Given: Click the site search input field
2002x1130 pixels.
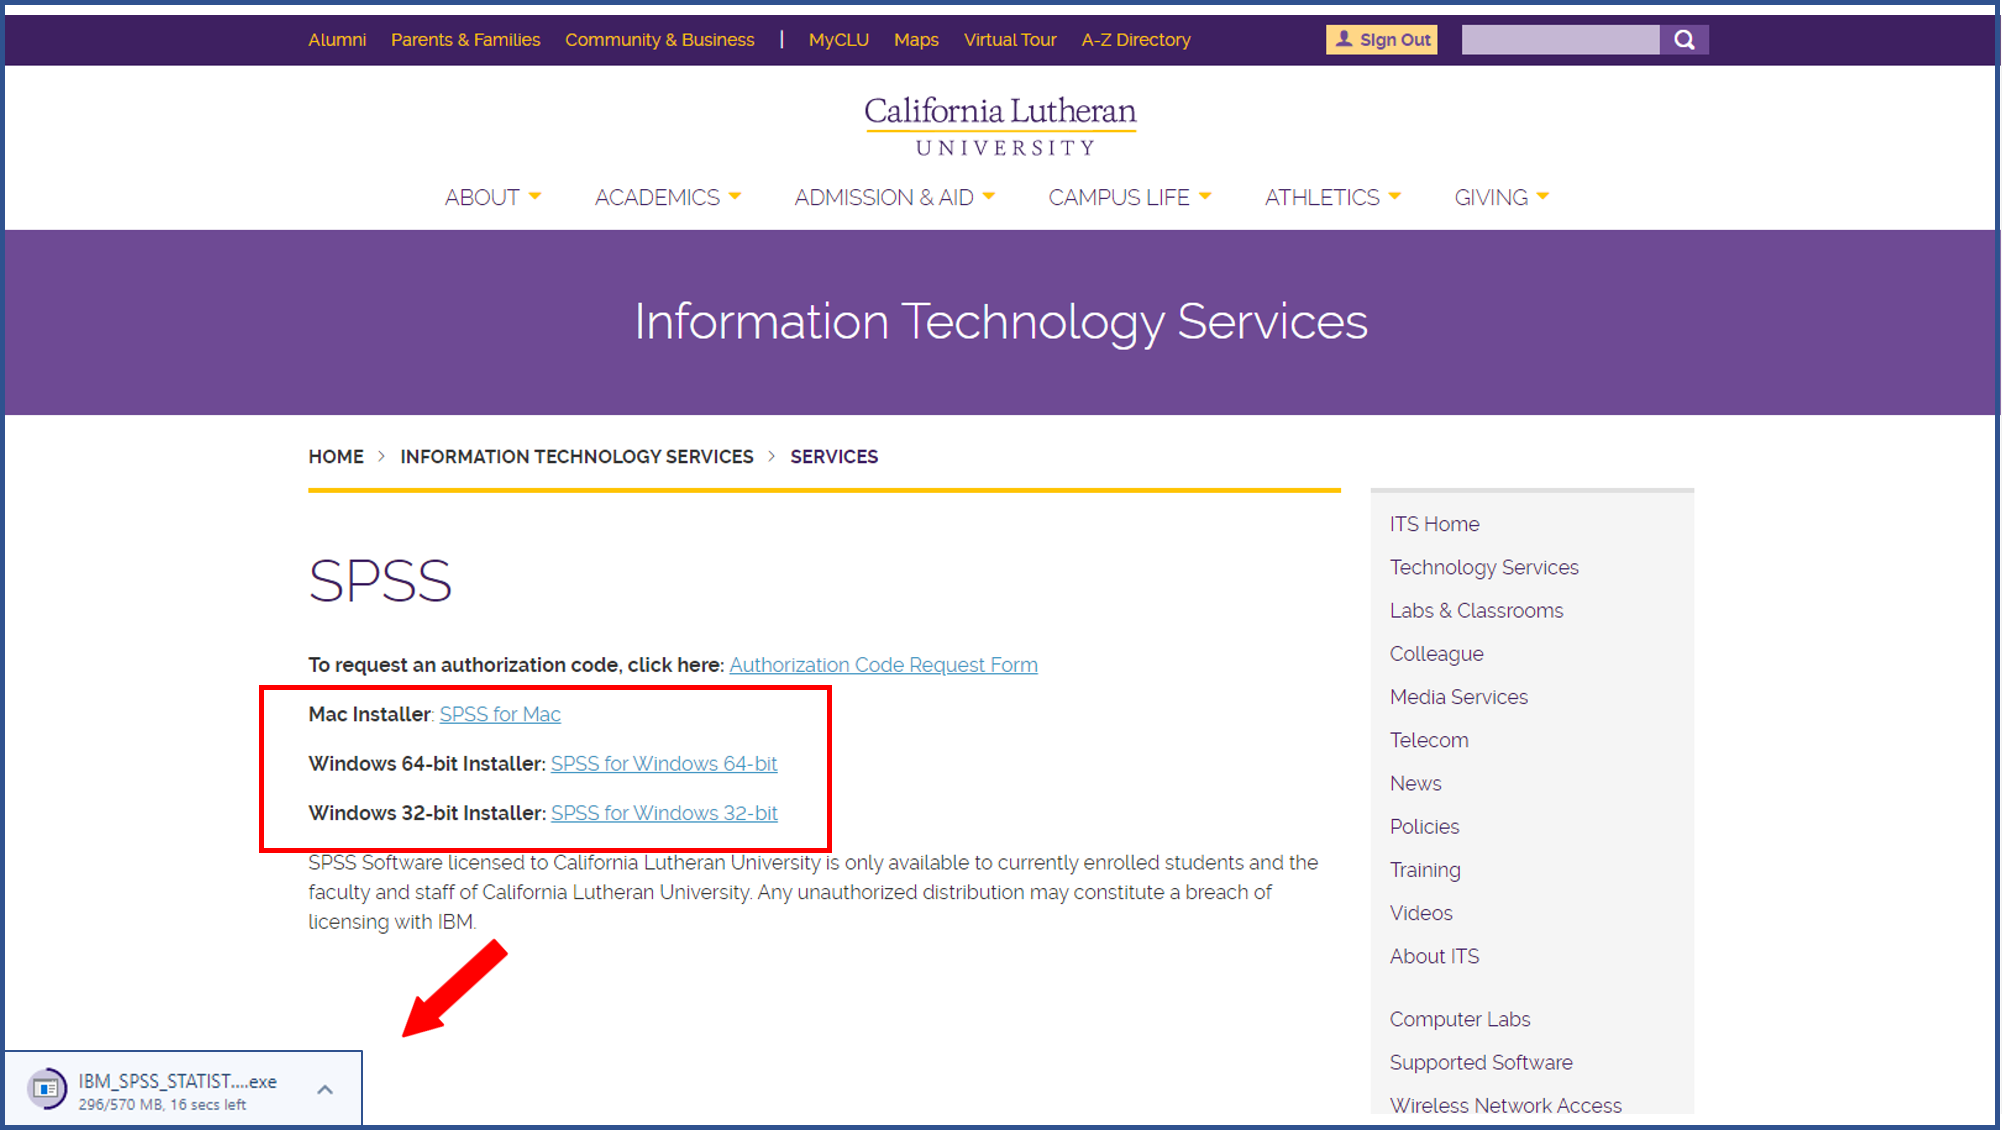Looking at the screenshot, I should coord(1559,40).
